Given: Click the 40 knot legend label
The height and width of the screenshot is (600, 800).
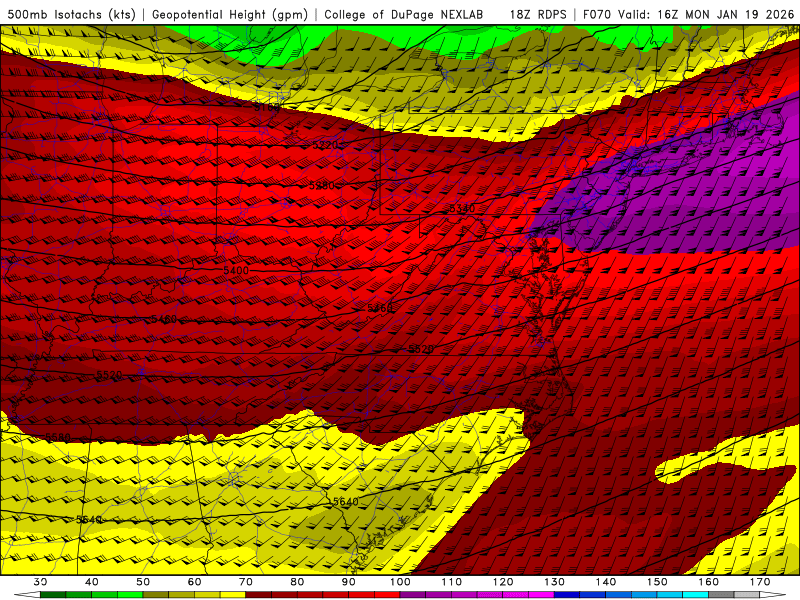Looking at the screenshot, I should click(92, 582).
